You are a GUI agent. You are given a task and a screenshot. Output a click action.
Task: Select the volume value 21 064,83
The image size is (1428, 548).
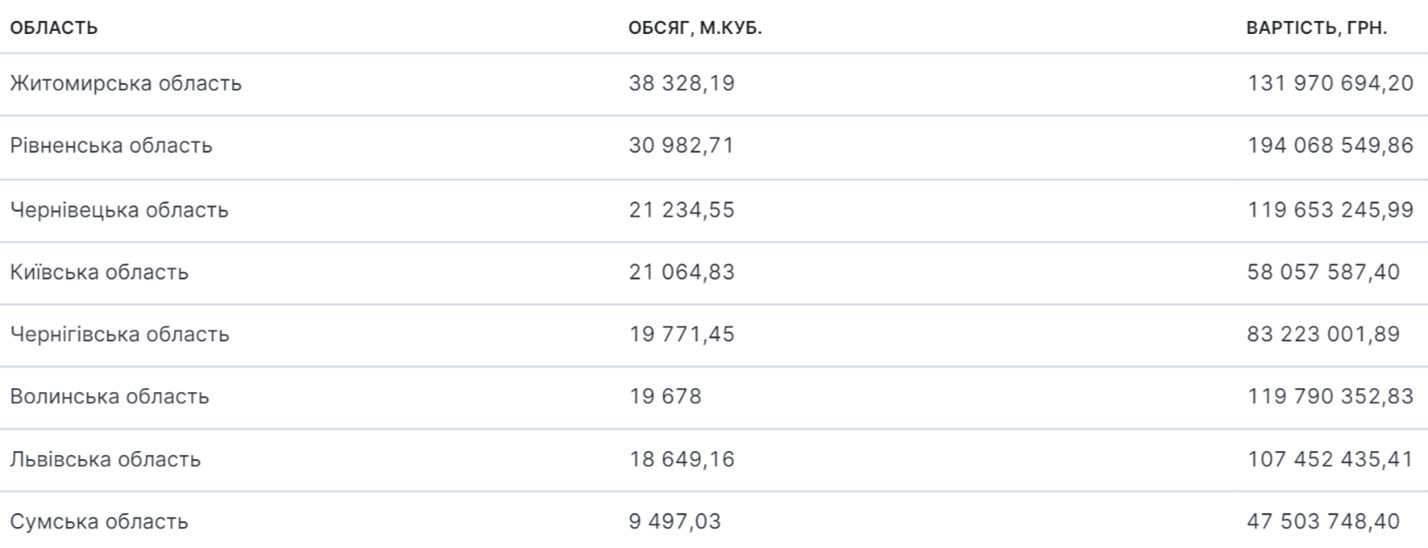681,272
